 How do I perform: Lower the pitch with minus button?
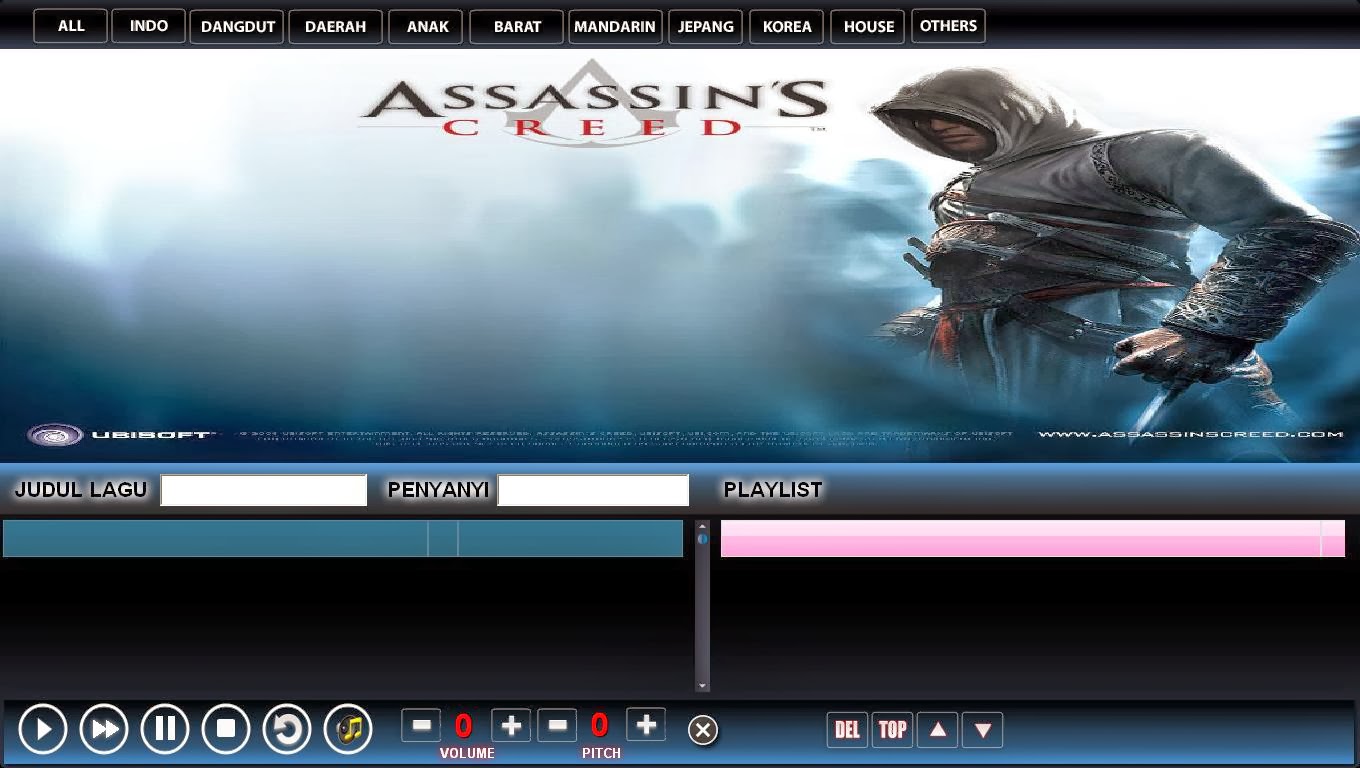557,725
